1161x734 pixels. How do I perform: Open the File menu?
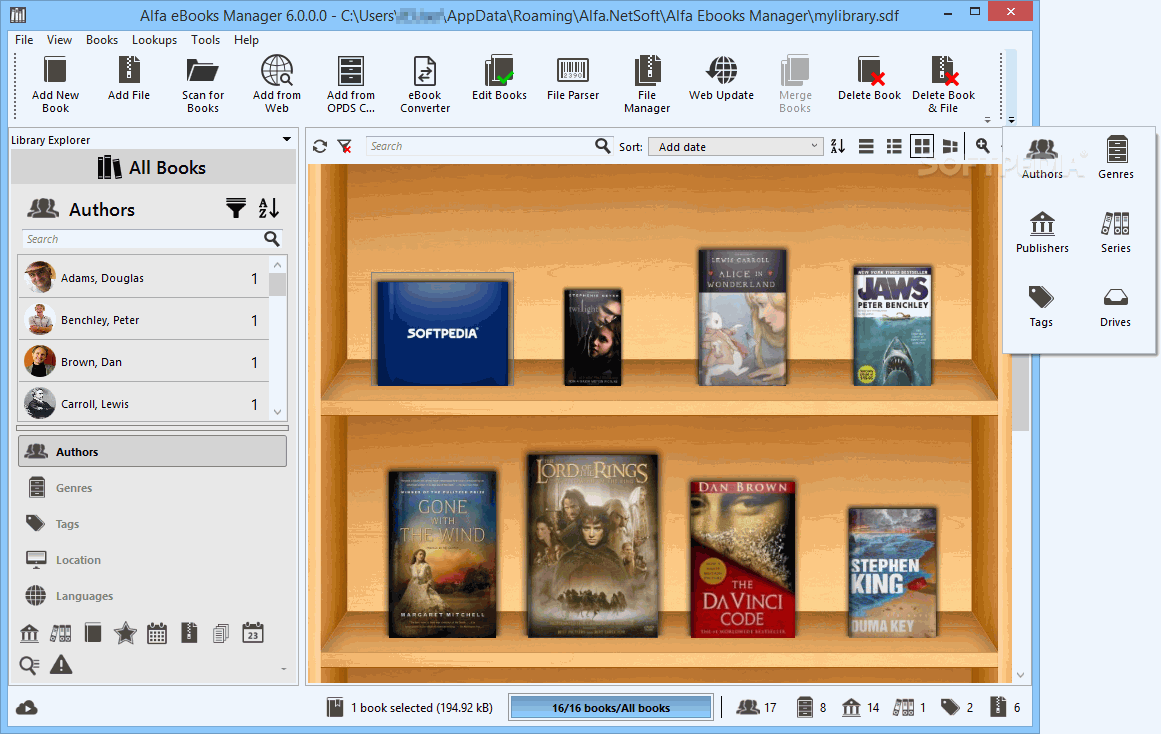pos(24,40)
